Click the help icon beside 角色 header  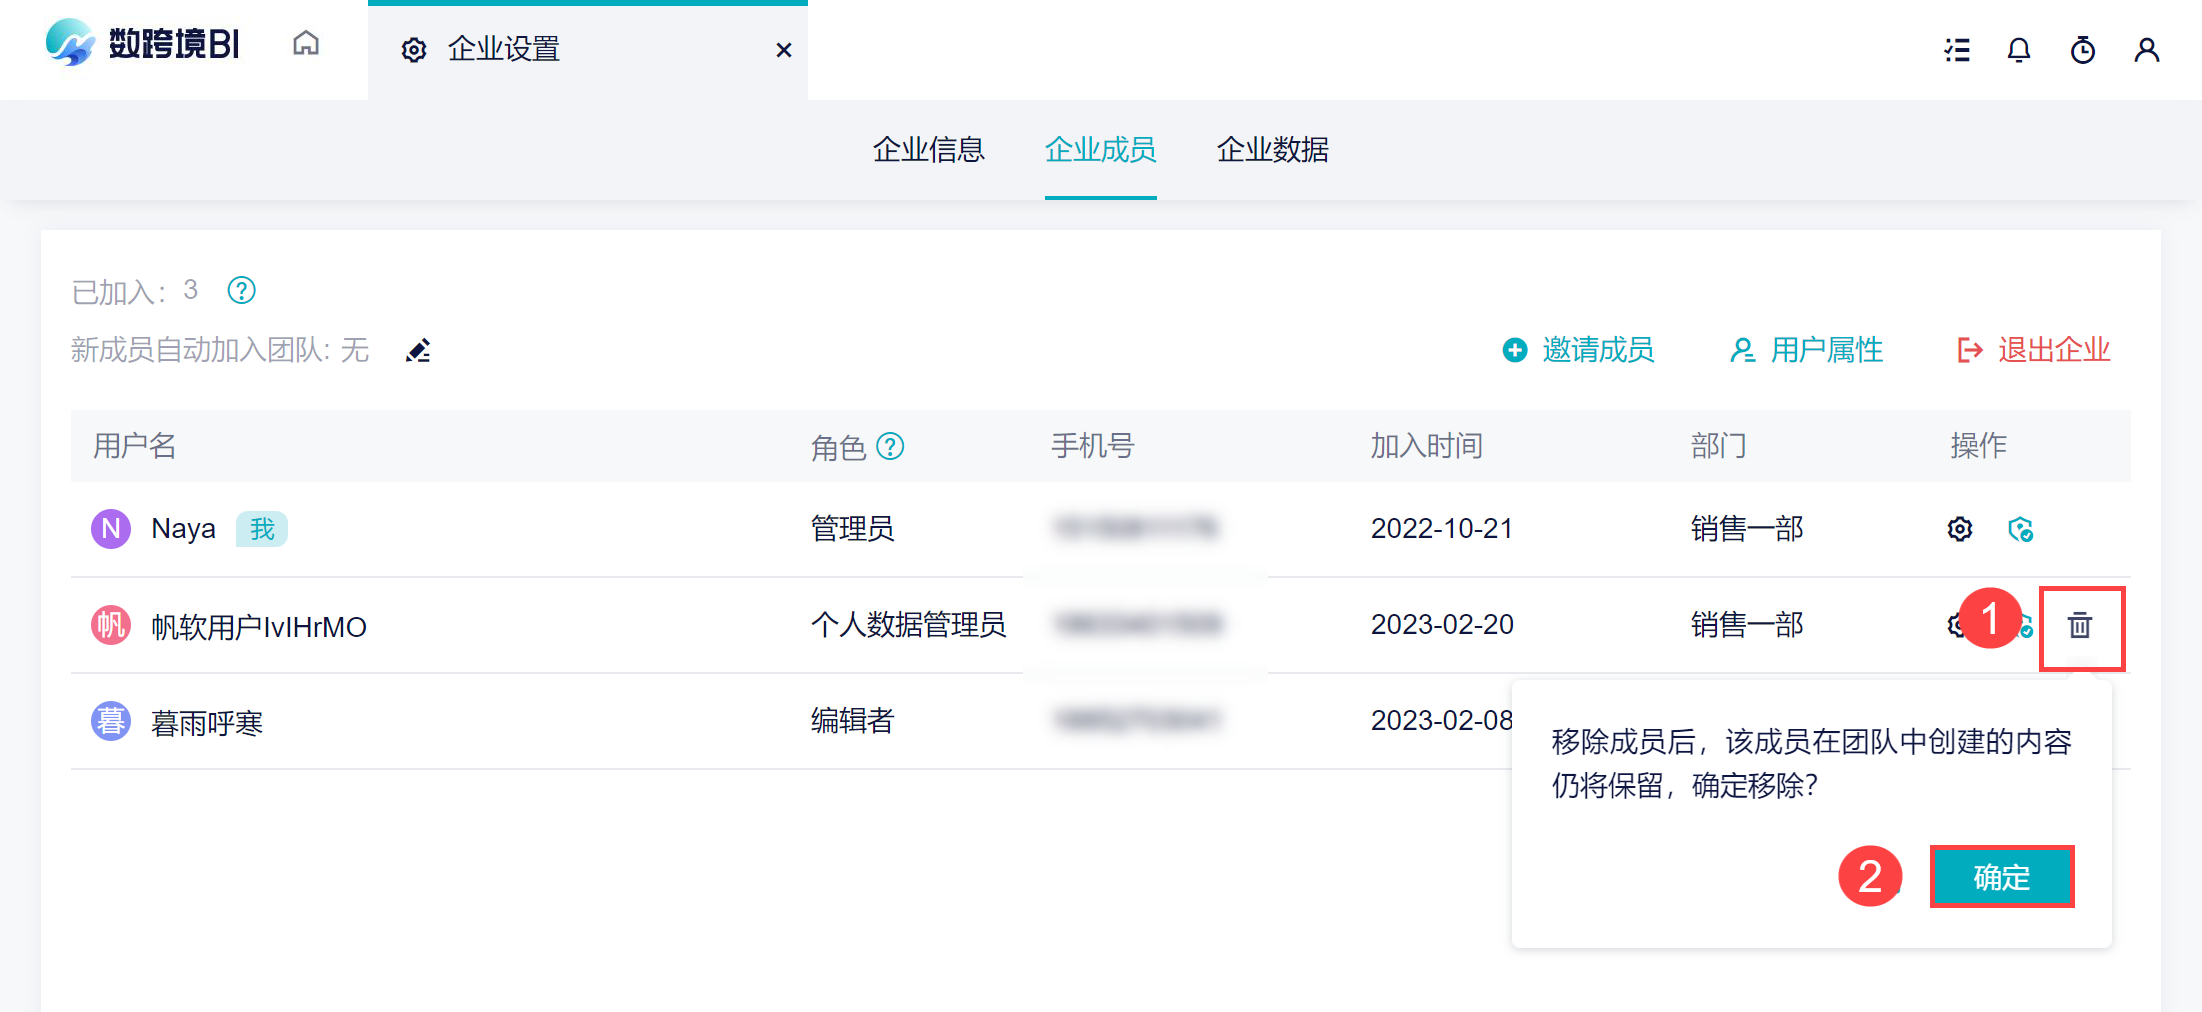click(890, 446)
